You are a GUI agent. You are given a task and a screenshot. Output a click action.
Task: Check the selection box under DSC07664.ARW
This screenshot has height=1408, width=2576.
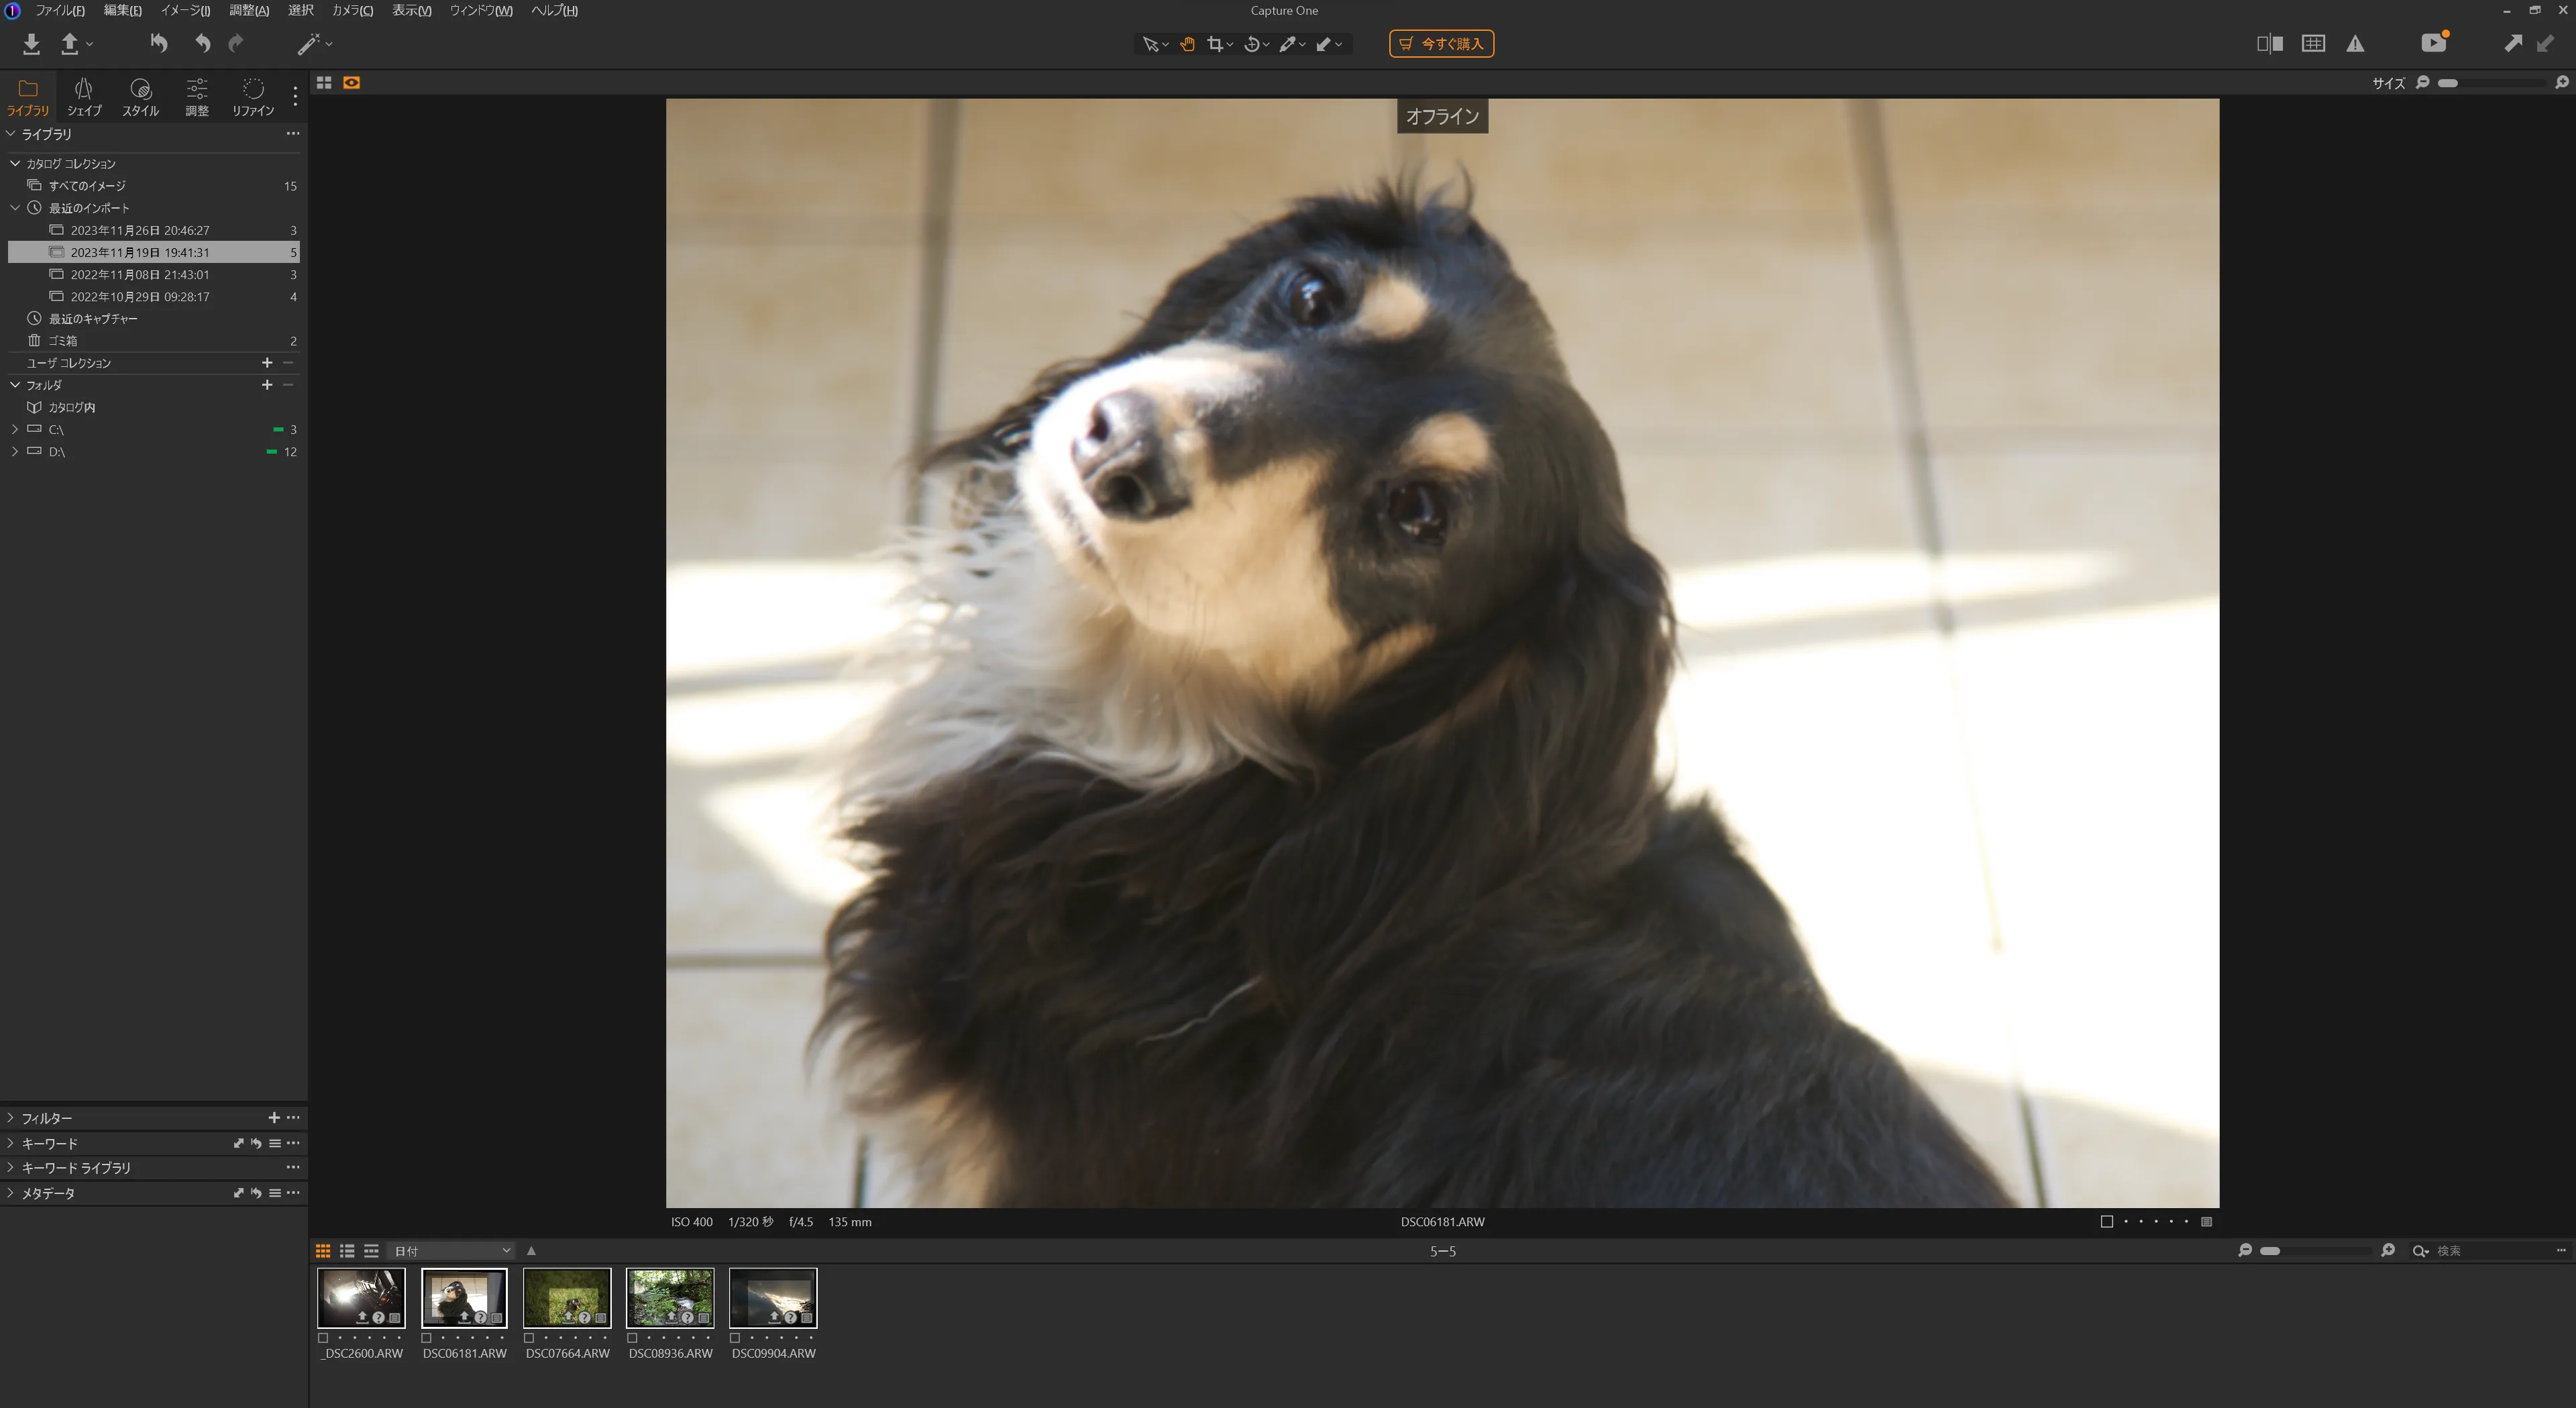point(529,1338)
